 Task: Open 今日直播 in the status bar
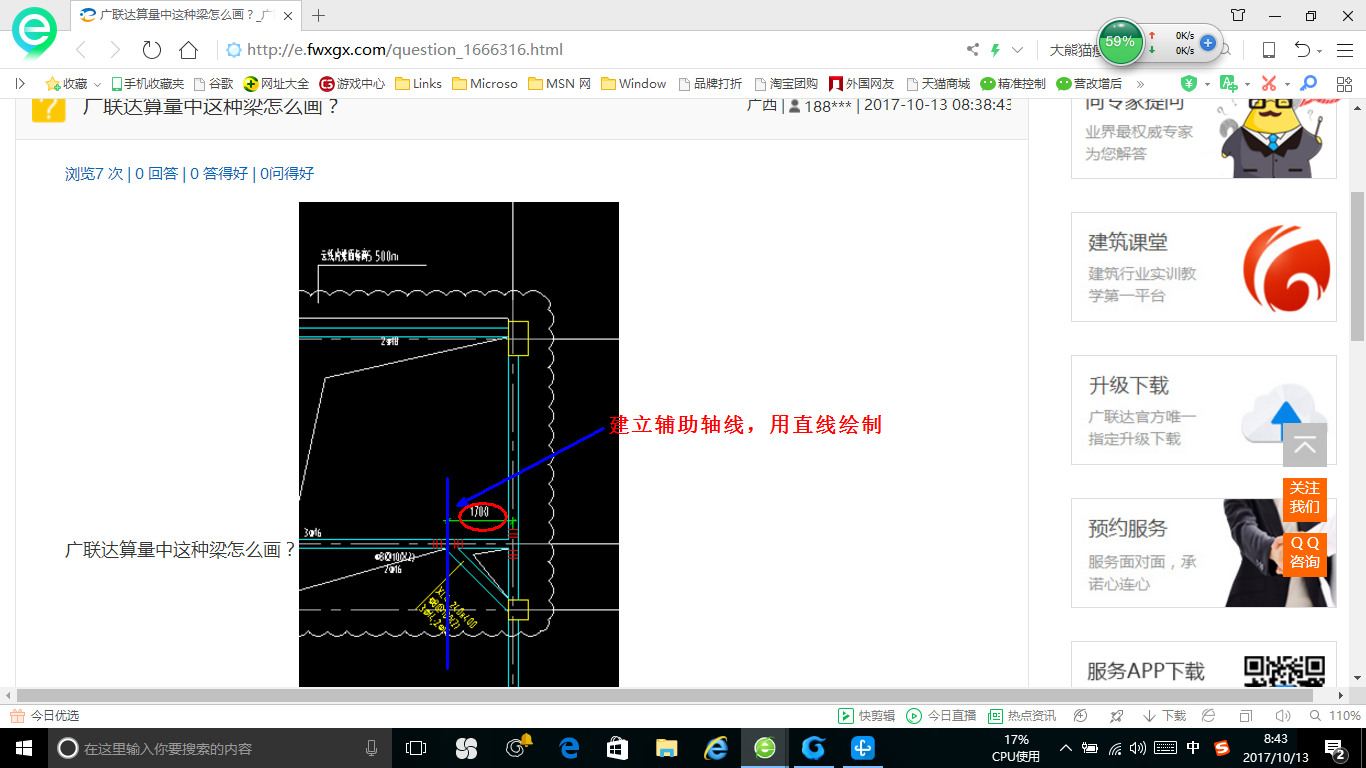(x=941, y=716)
